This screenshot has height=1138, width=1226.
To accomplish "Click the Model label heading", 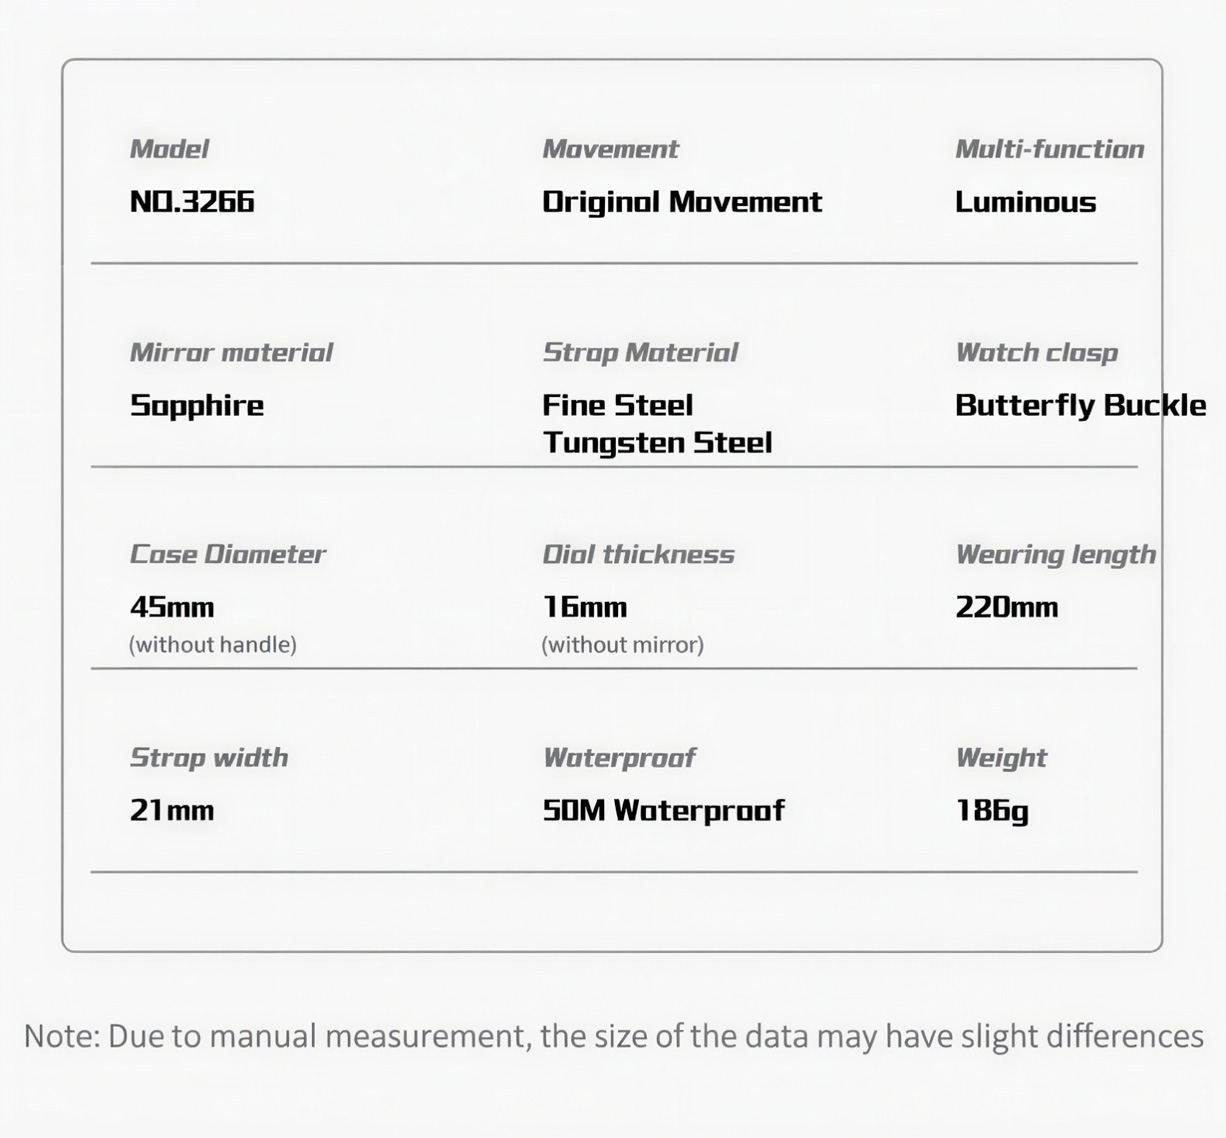I will pyautogui.click(x=169, y=149).
